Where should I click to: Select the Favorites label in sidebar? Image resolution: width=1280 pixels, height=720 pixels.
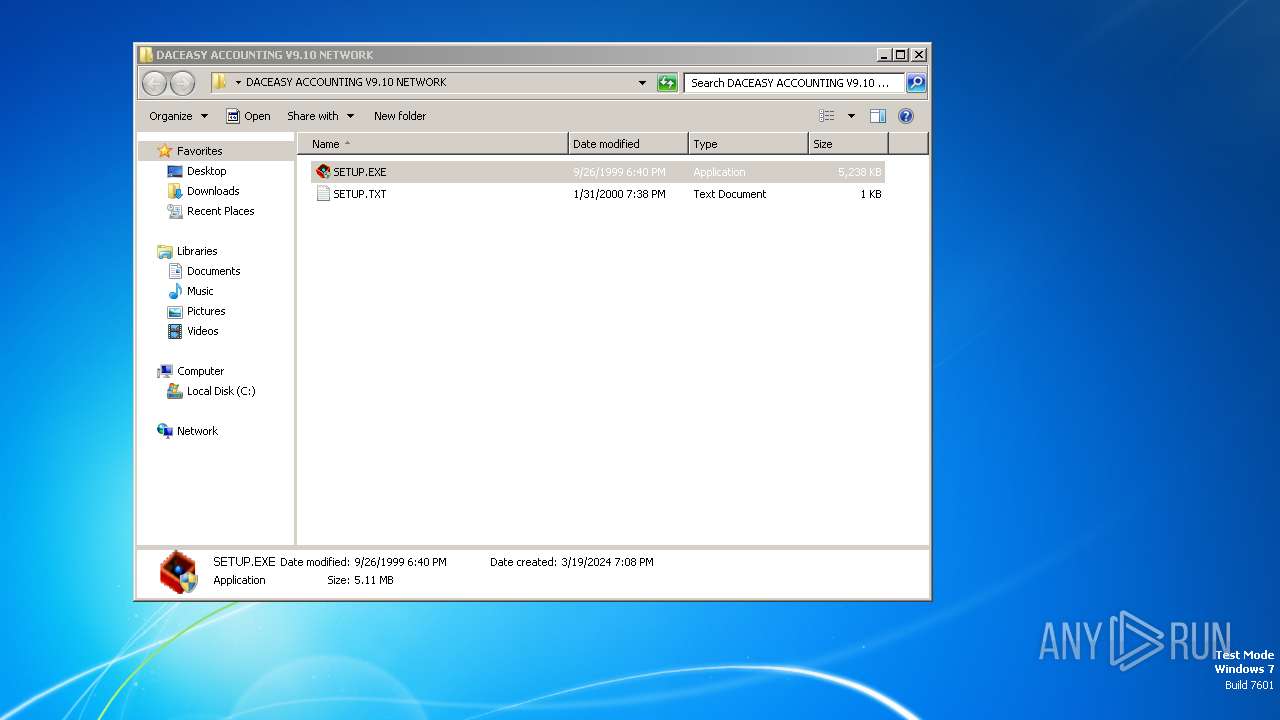tap(200, 151)
